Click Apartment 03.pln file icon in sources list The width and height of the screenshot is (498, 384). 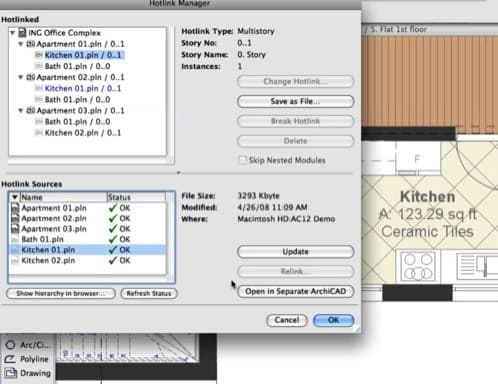click(15, 229)
